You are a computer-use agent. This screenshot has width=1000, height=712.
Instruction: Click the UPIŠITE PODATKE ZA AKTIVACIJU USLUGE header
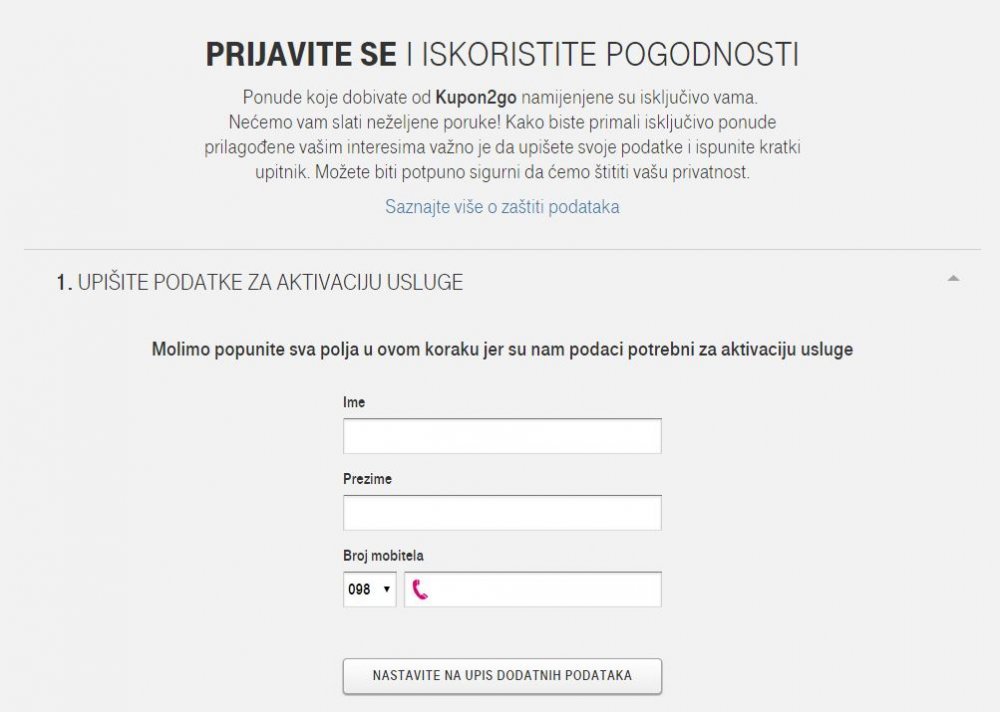point(270,282)
